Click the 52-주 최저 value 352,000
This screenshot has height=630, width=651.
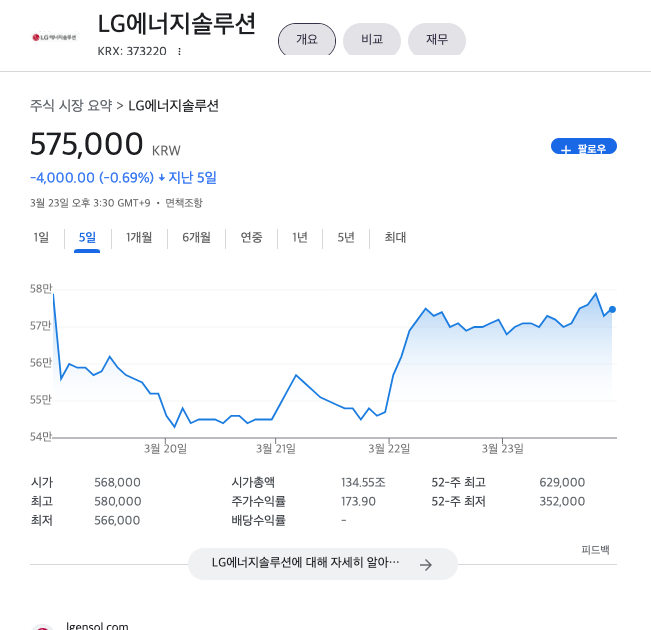tap(562, 501)
